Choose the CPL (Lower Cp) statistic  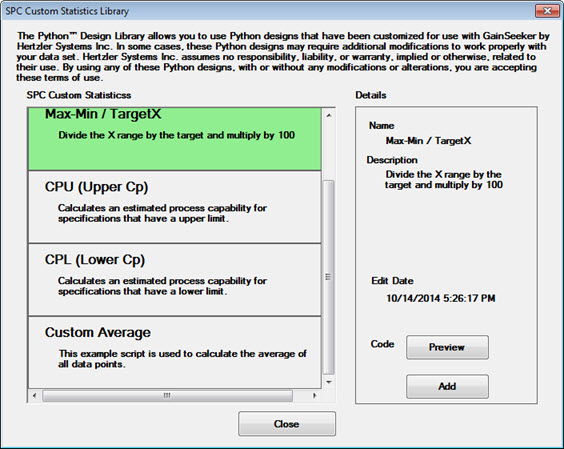[174, 280]
